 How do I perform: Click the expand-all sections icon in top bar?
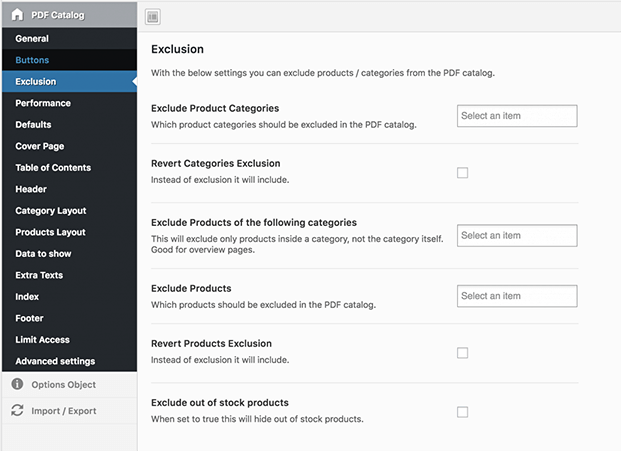(153, 16)
